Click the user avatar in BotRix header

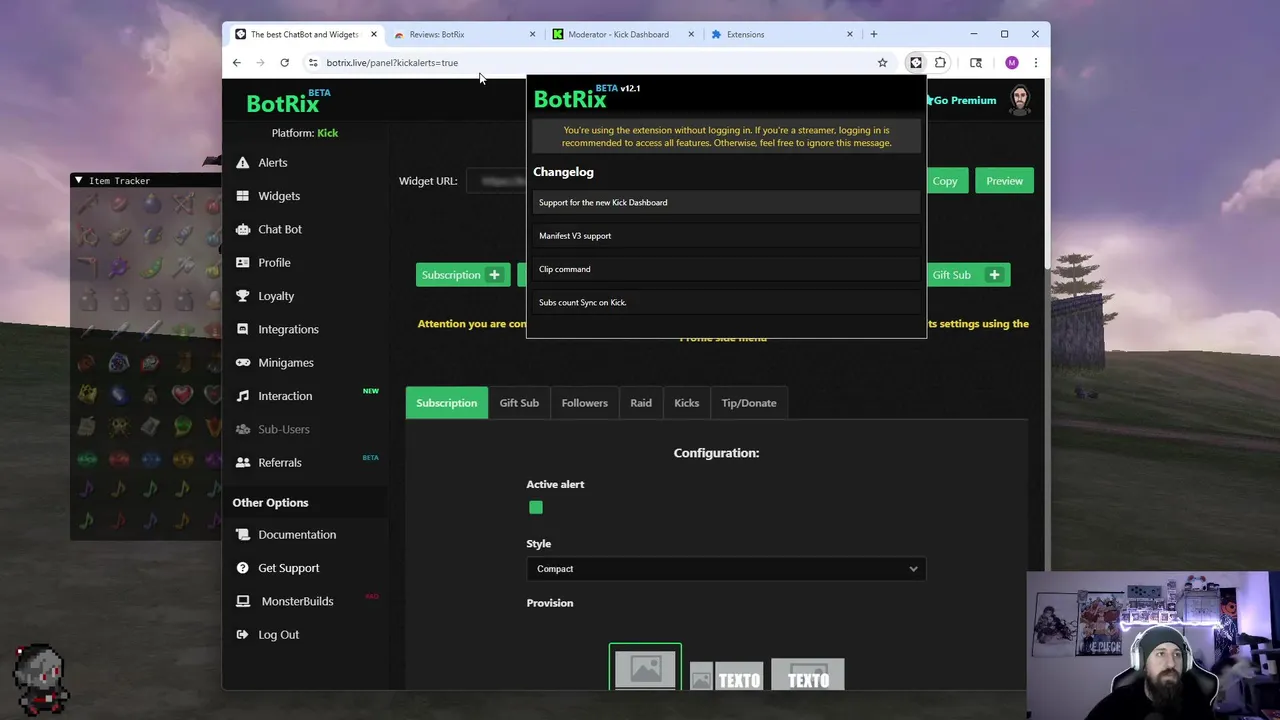[x=1019, y=100]
